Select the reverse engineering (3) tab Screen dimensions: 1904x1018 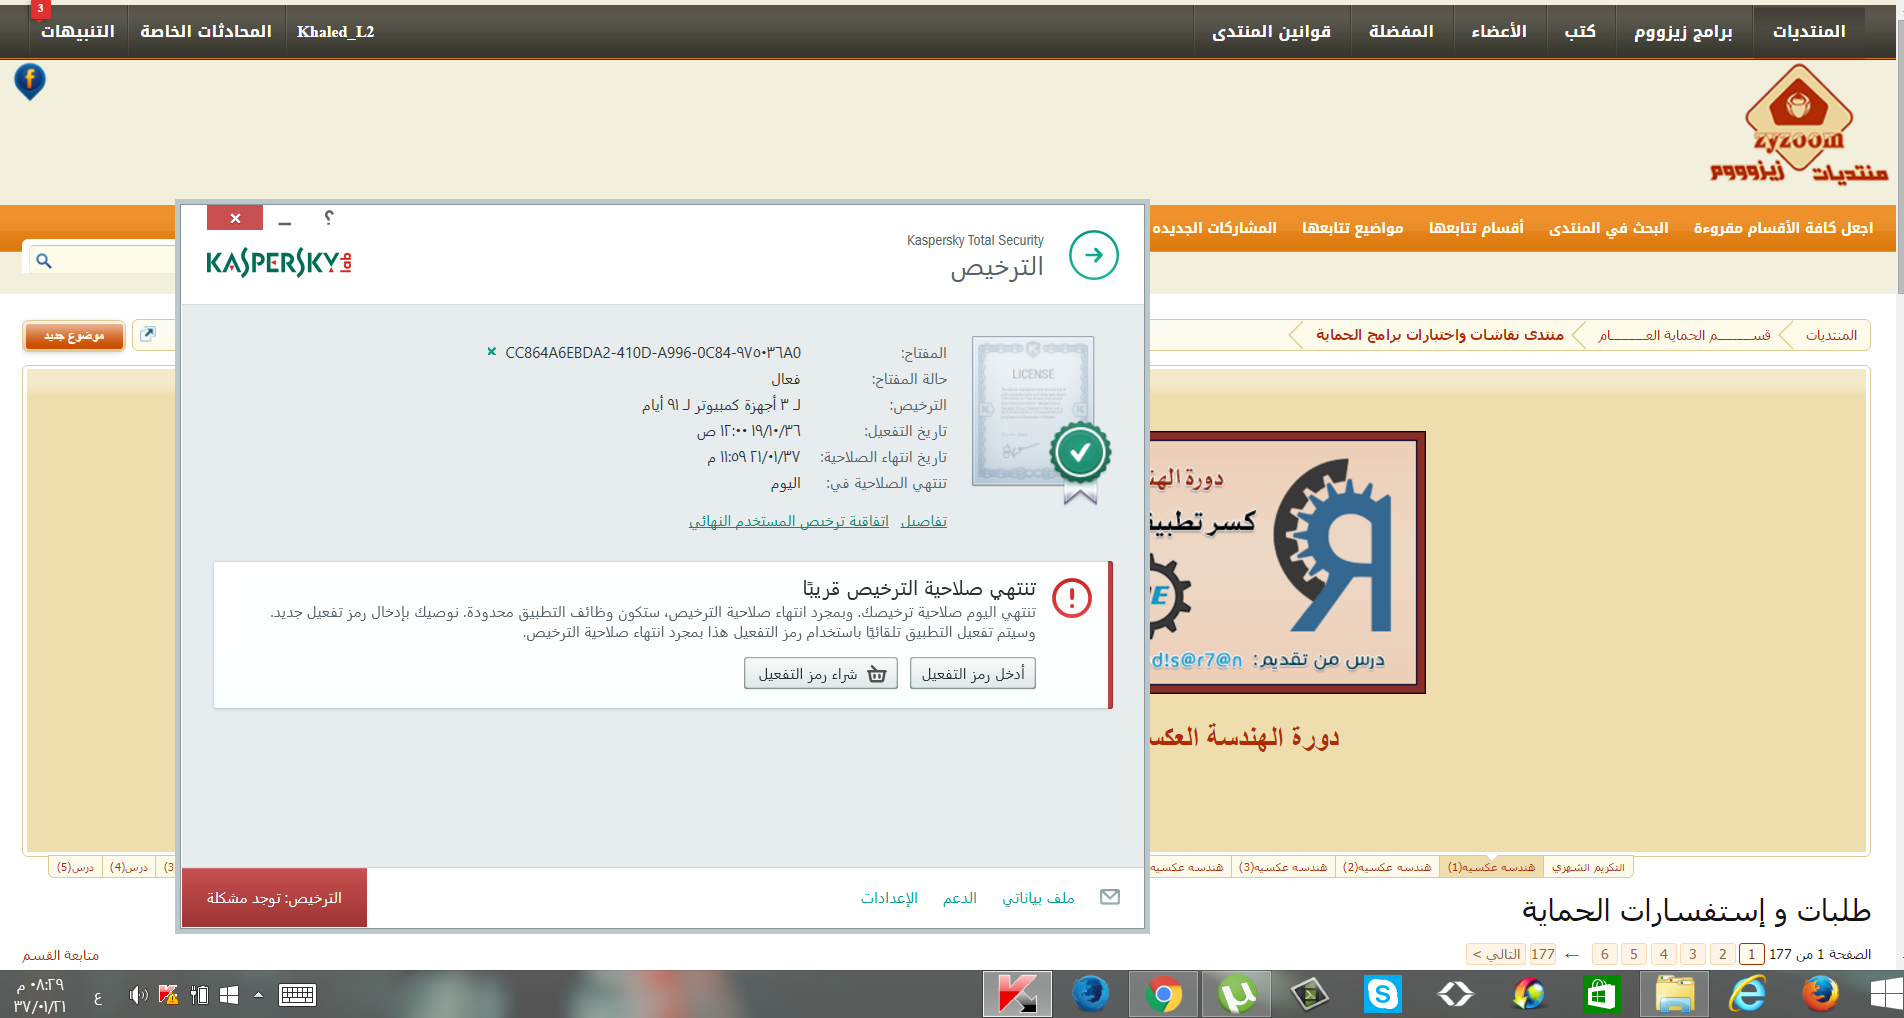(x=1283, y=867)
